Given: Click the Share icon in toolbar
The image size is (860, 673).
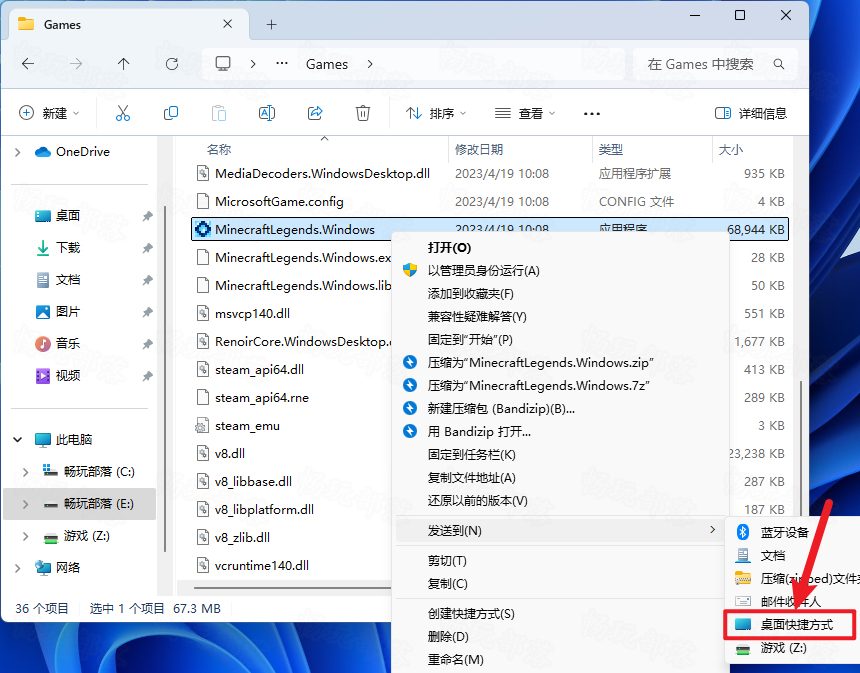Looking at the screenshot, I should point(315,113).
